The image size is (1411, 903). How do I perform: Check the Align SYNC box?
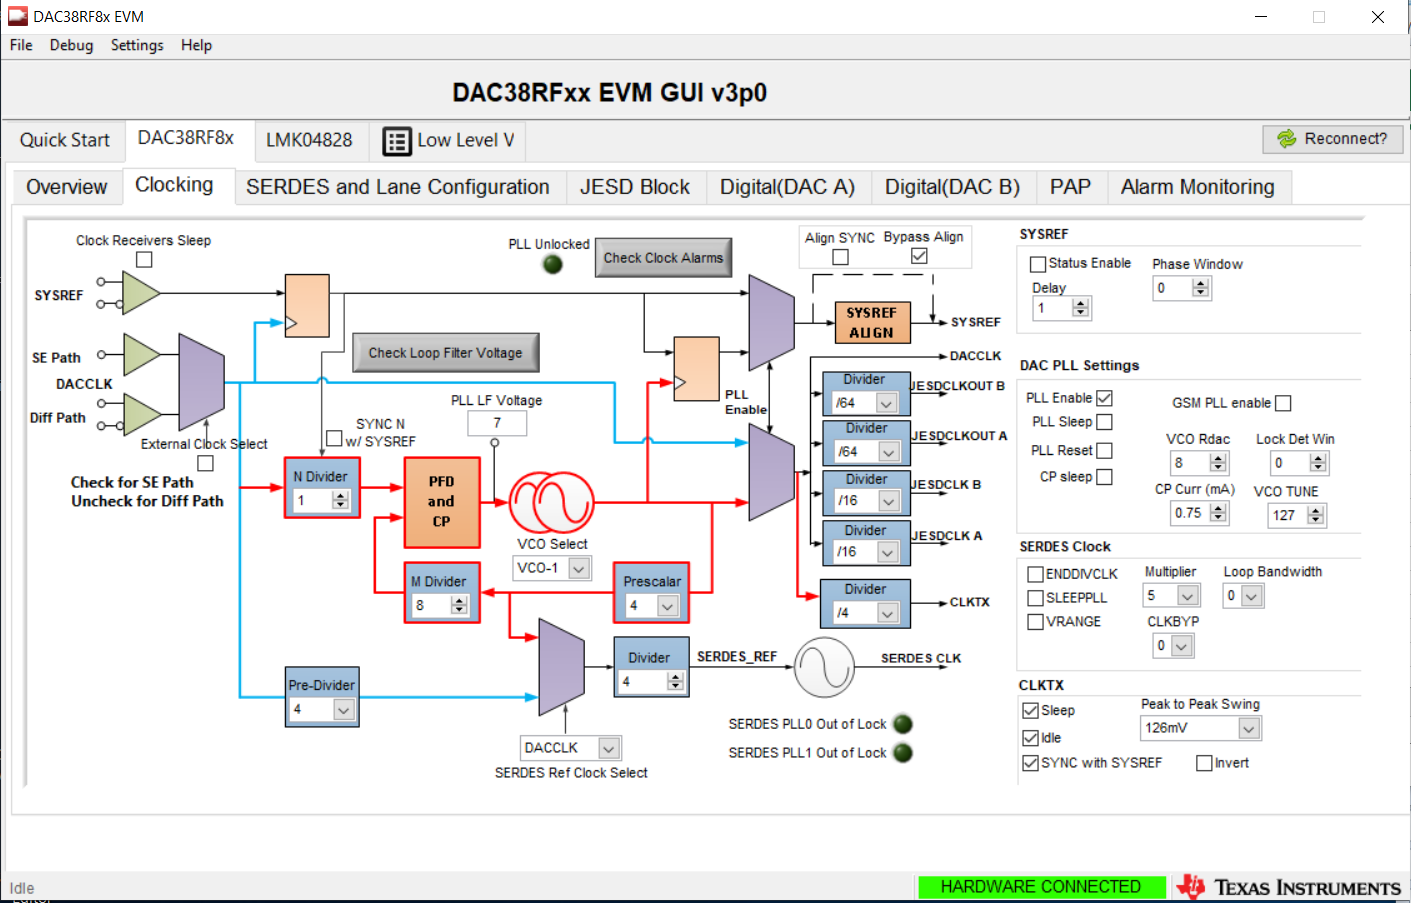point(840,257)
